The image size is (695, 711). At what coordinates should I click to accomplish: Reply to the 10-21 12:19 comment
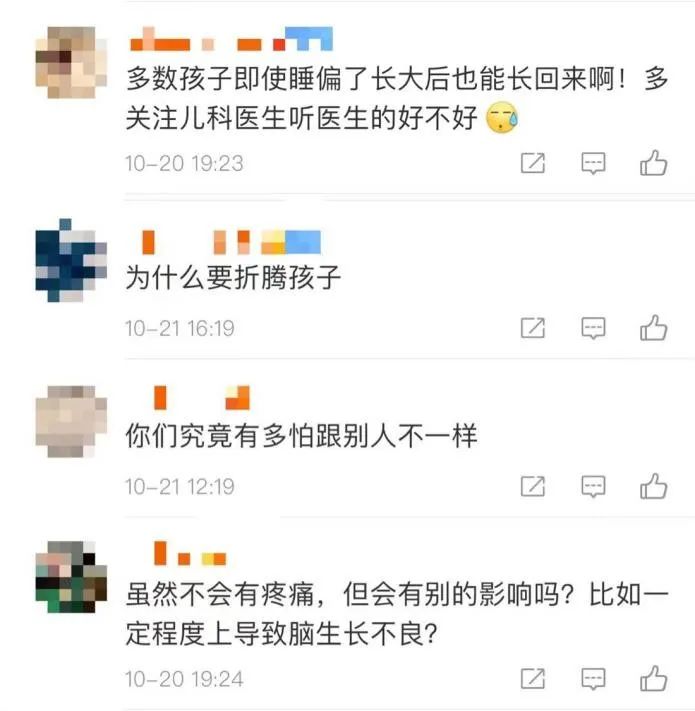point(593,487)
